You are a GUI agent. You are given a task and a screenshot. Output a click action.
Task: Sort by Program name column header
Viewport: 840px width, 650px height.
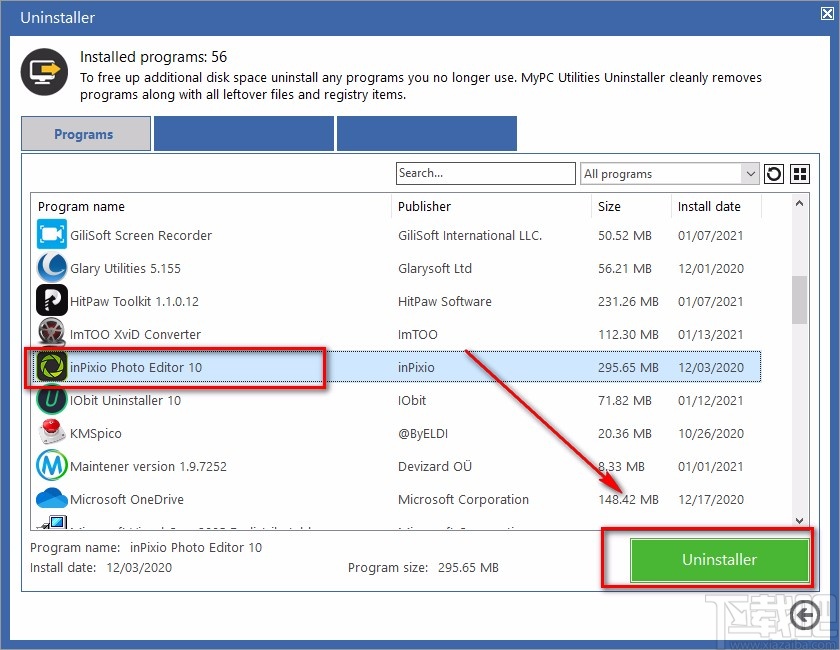click(81, 206)
